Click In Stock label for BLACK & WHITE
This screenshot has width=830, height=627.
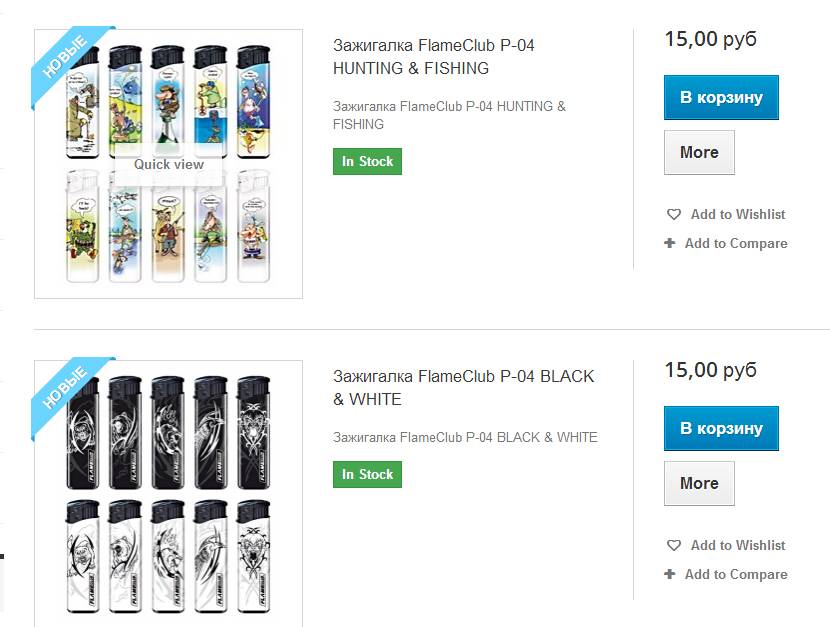pos(367,474)
